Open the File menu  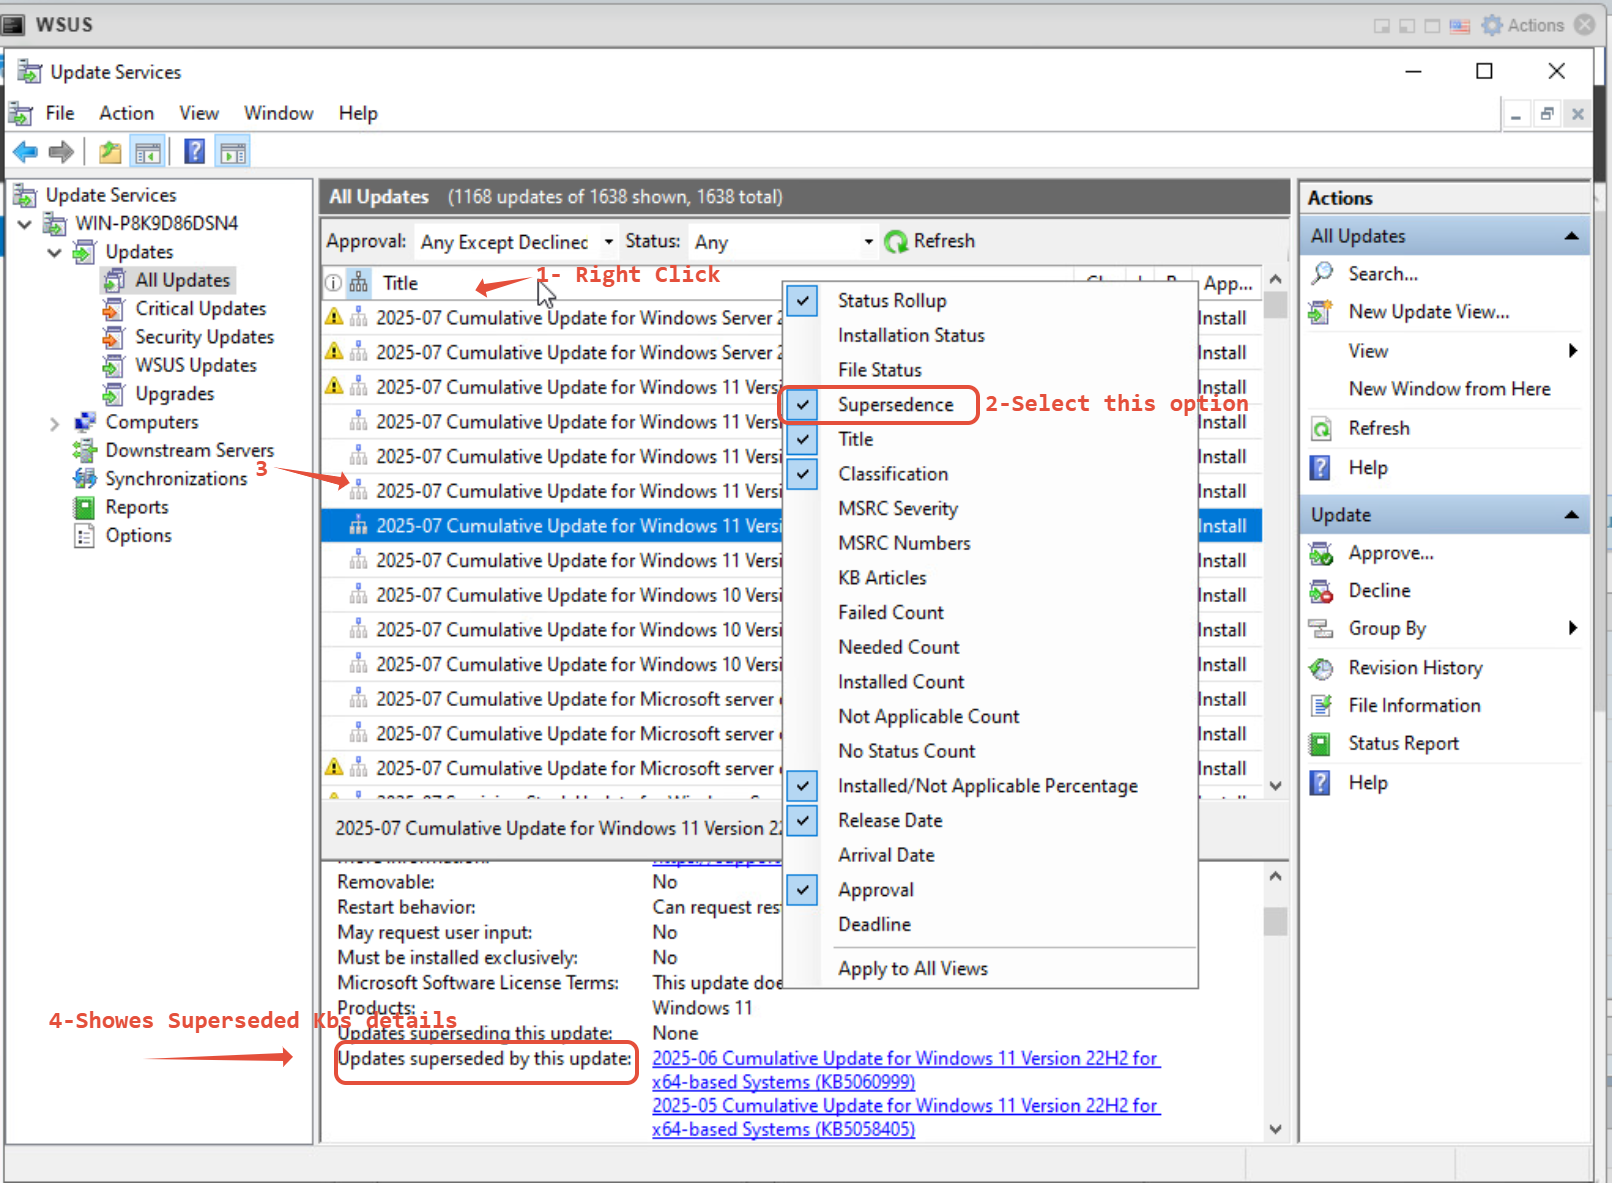(x=60, y=113)
